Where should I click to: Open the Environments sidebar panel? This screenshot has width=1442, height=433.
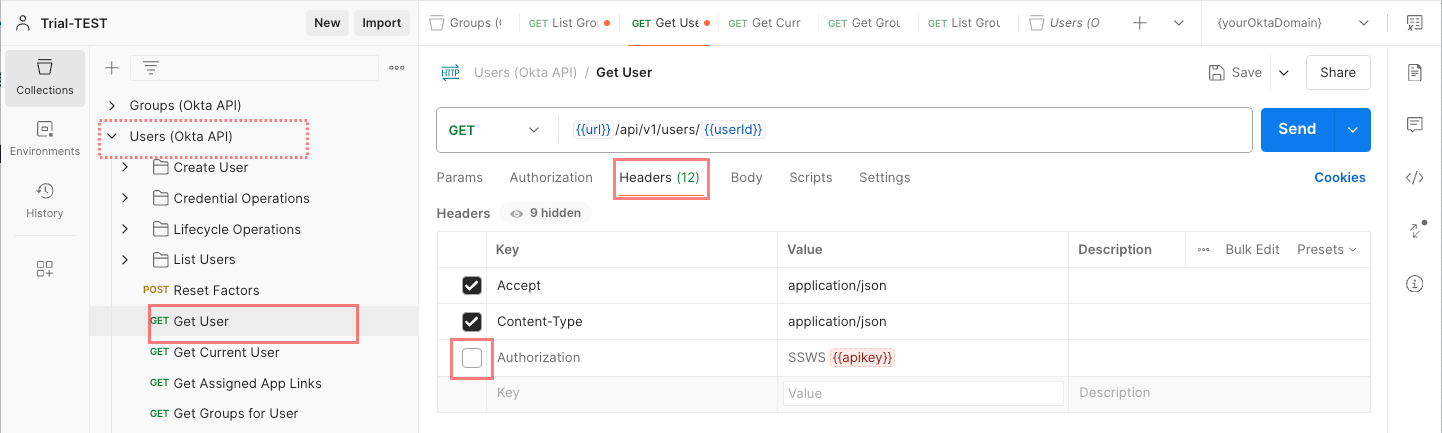44,139
